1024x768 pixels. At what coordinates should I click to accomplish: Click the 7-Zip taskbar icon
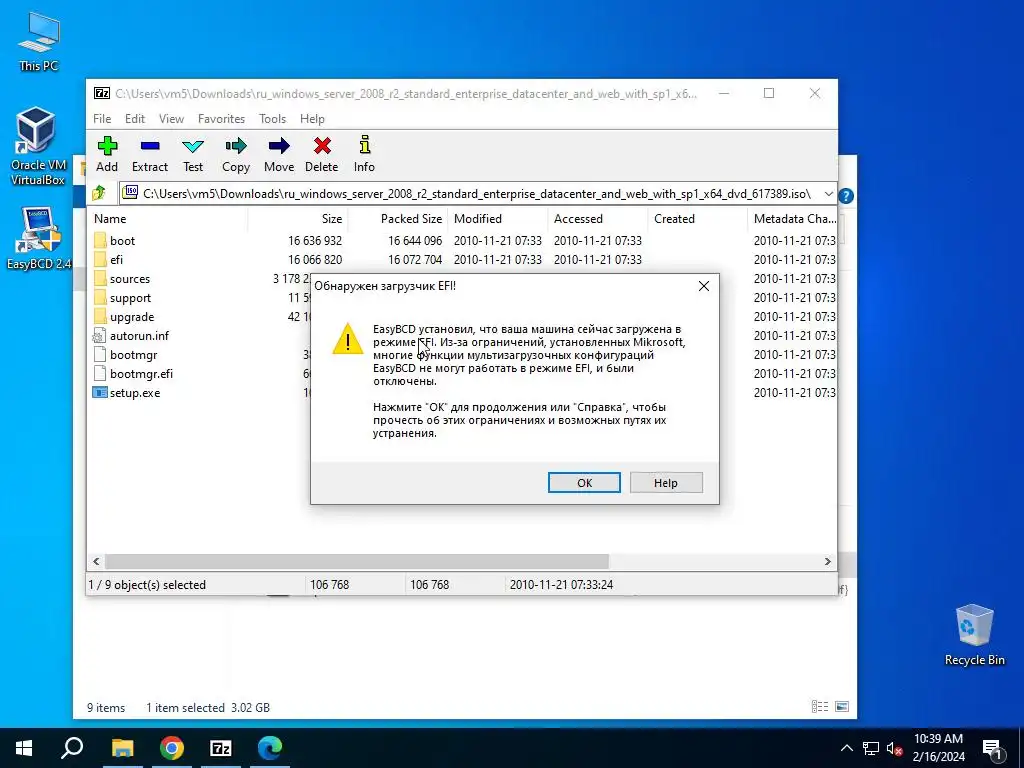(x=221, y=748)
